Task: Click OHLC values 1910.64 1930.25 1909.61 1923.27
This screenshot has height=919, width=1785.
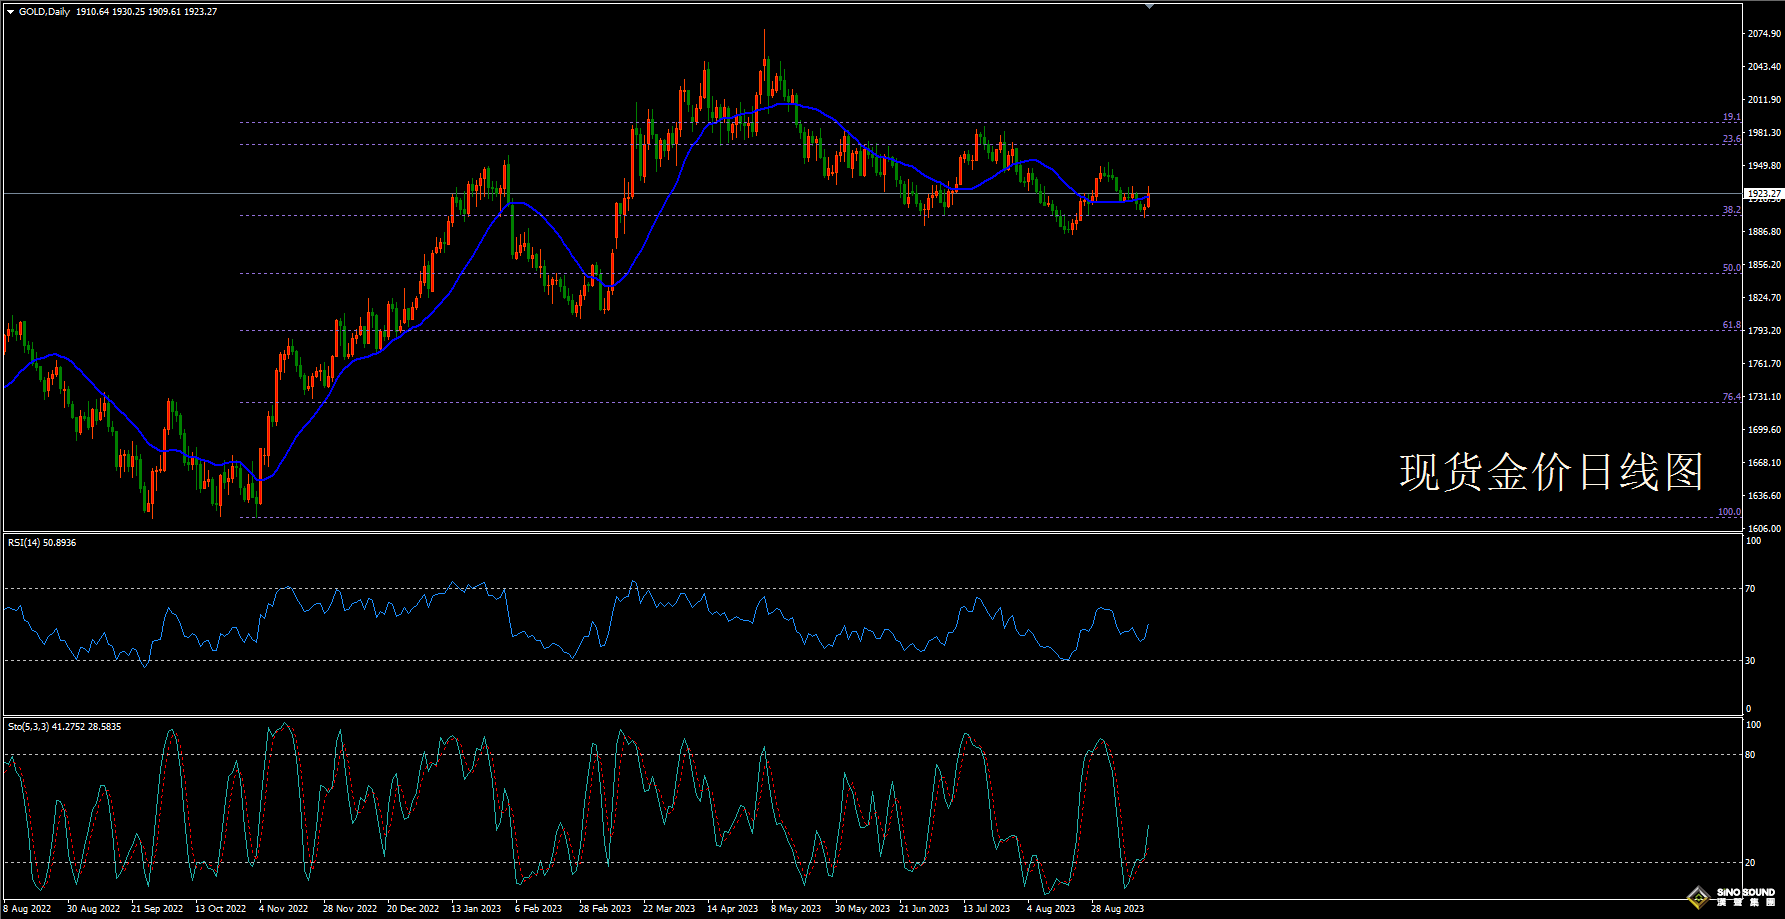Action: click(x=147, y=12)
